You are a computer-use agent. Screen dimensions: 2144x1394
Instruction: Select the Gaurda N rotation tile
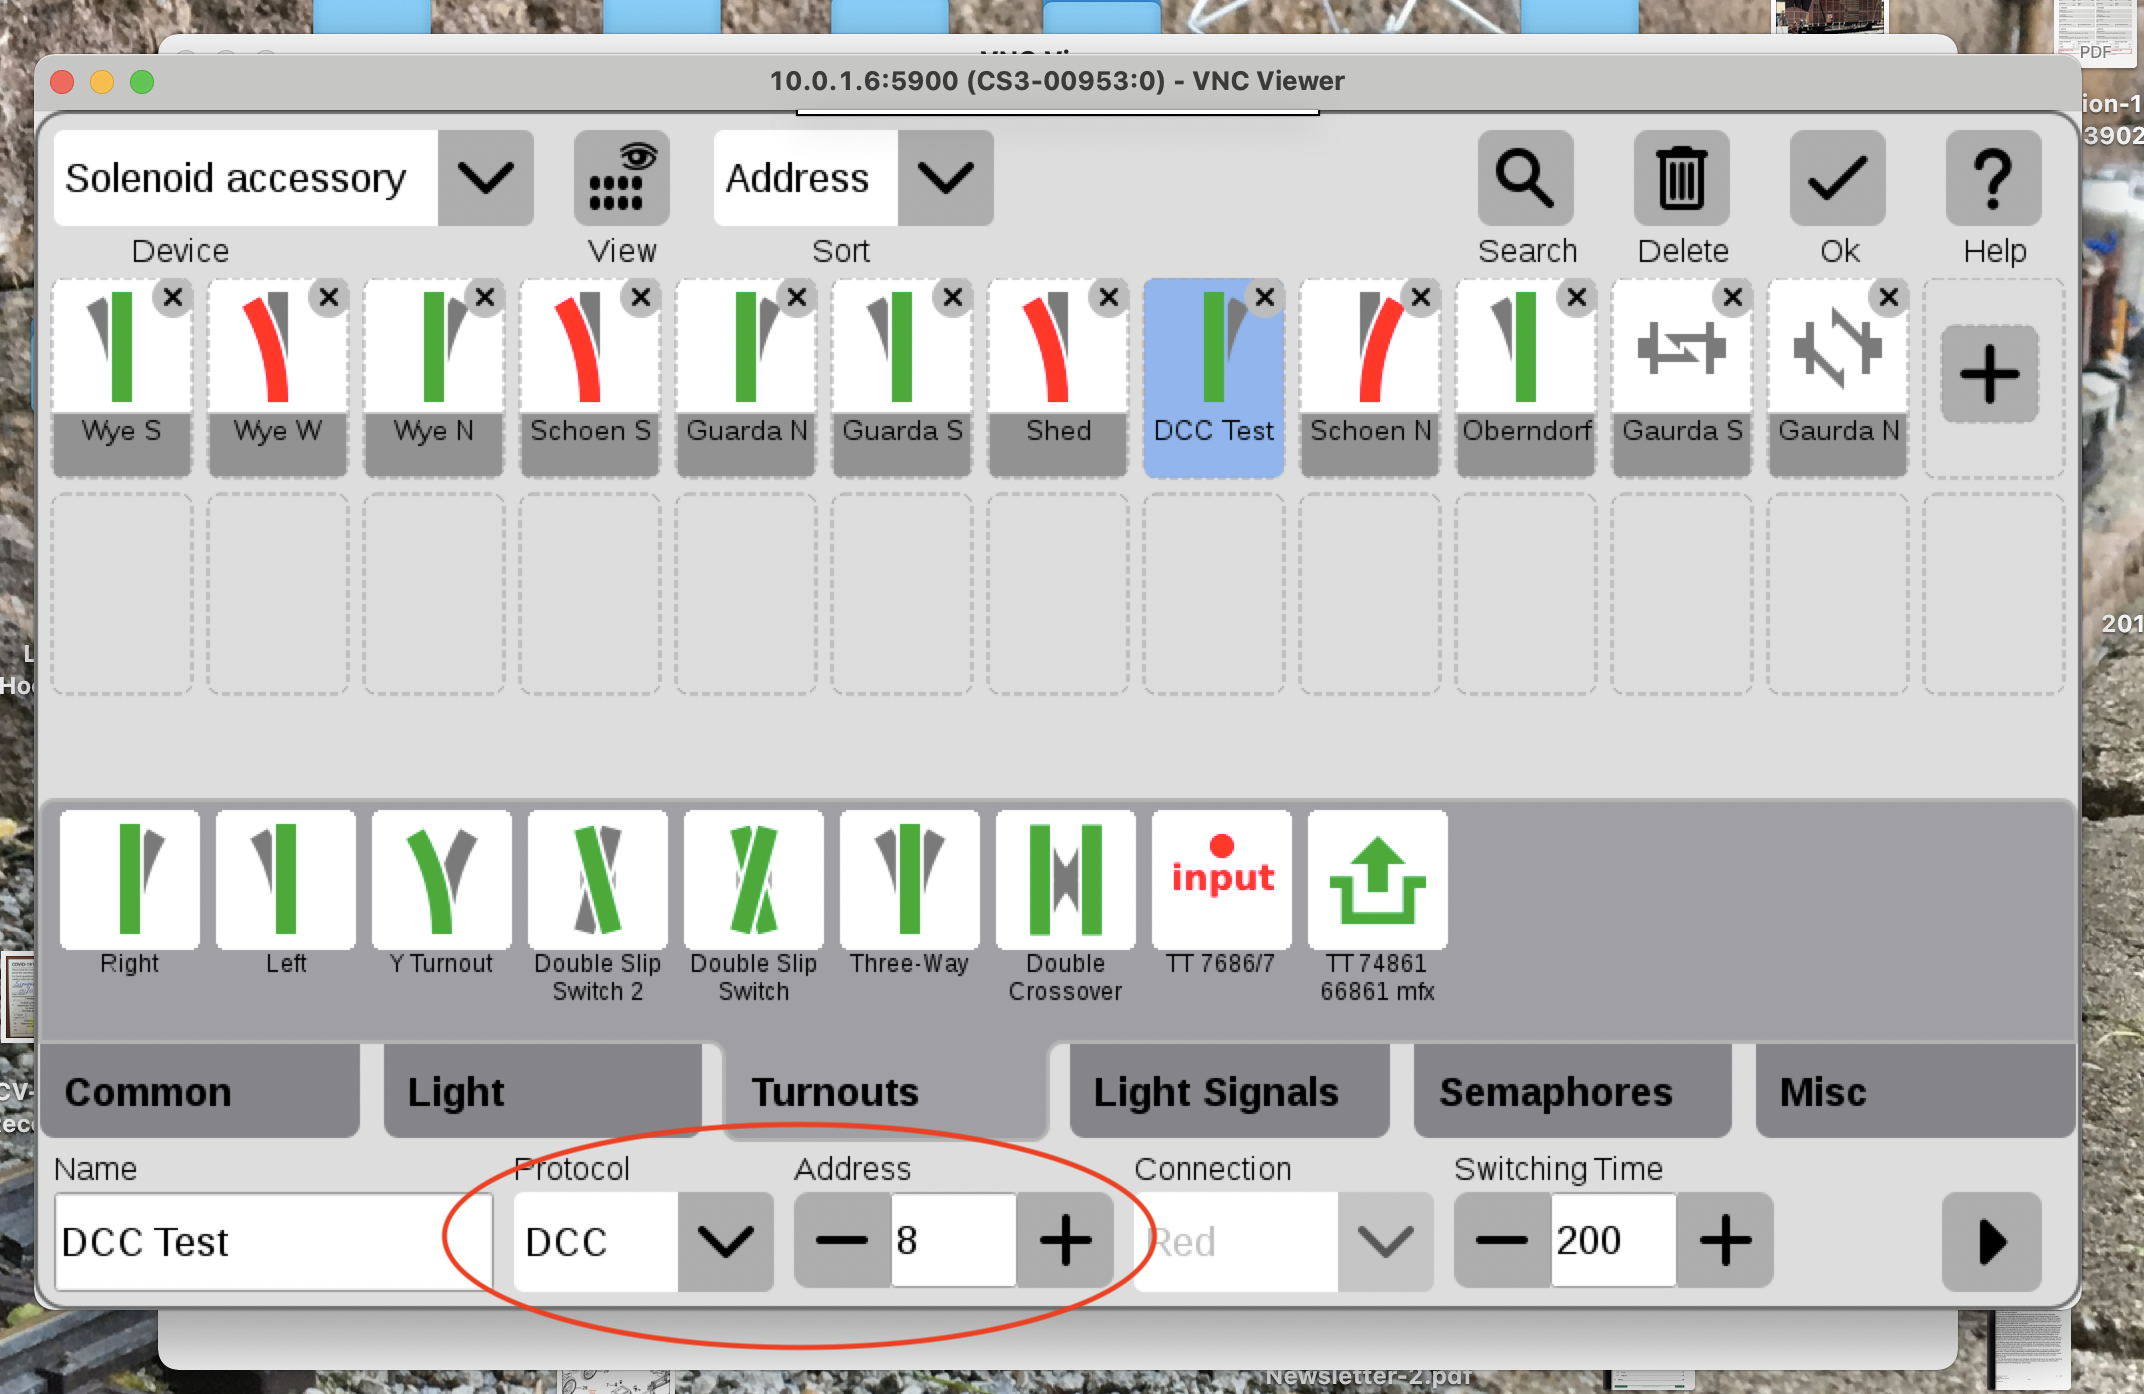pyautogui.click(x=1838, y=377)
